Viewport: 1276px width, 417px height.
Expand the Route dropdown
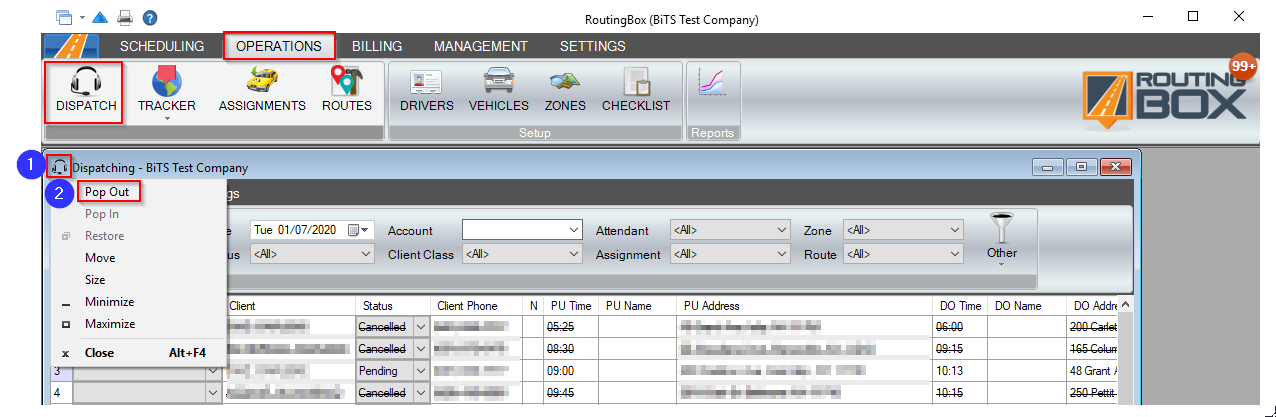coord(955,254)
